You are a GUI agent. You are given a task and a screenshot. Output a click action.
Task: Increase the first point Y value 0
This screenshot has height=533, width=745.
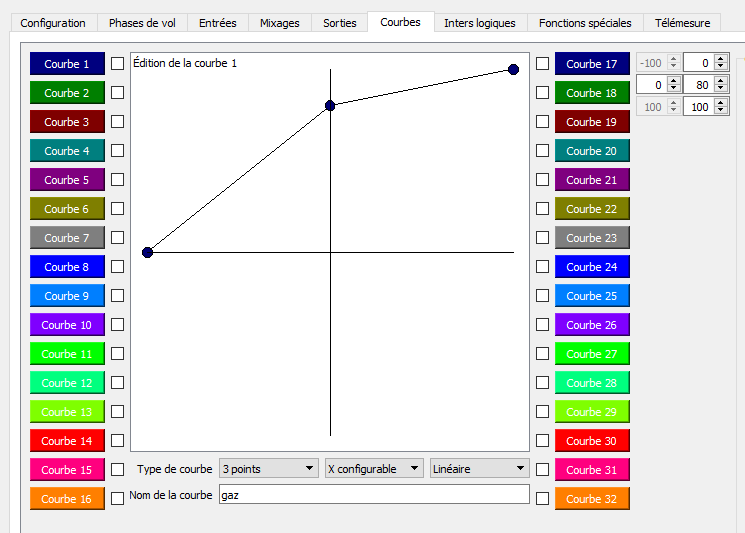pyautogui.click(x=721, y=59)
